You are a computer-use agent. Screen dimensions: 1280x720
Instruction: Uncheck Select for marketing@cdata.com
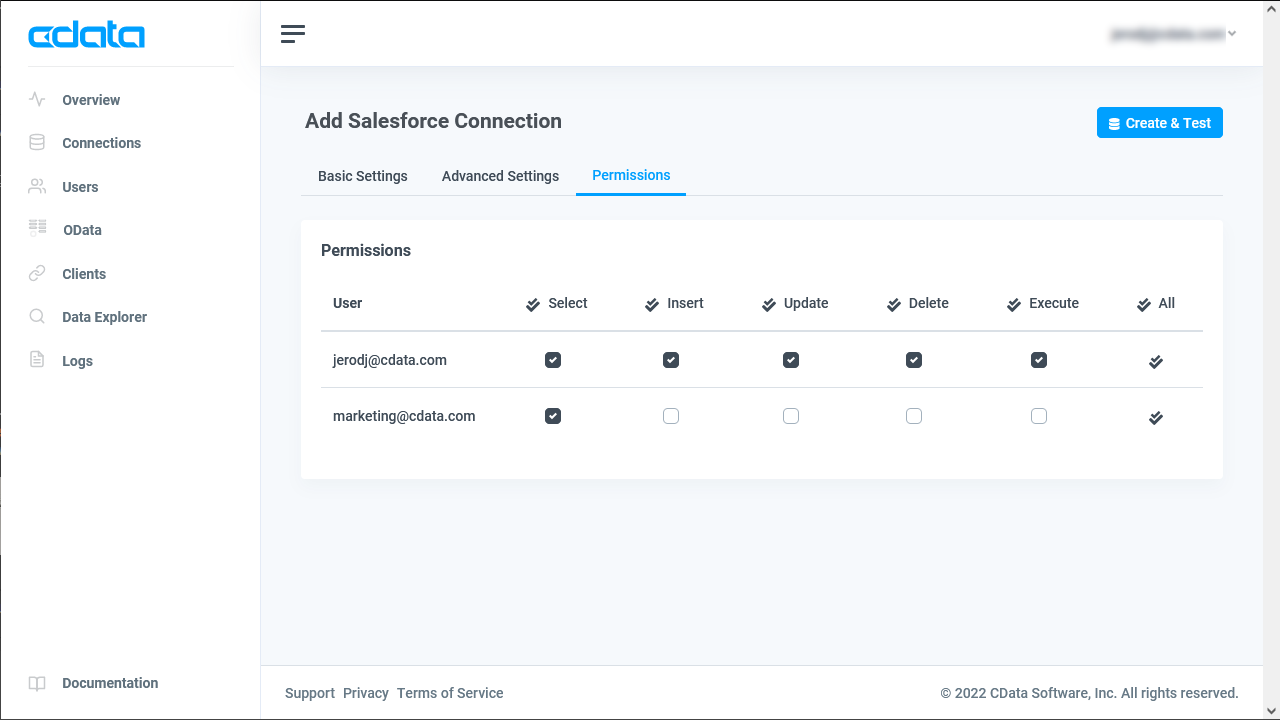tap(553, 416)
